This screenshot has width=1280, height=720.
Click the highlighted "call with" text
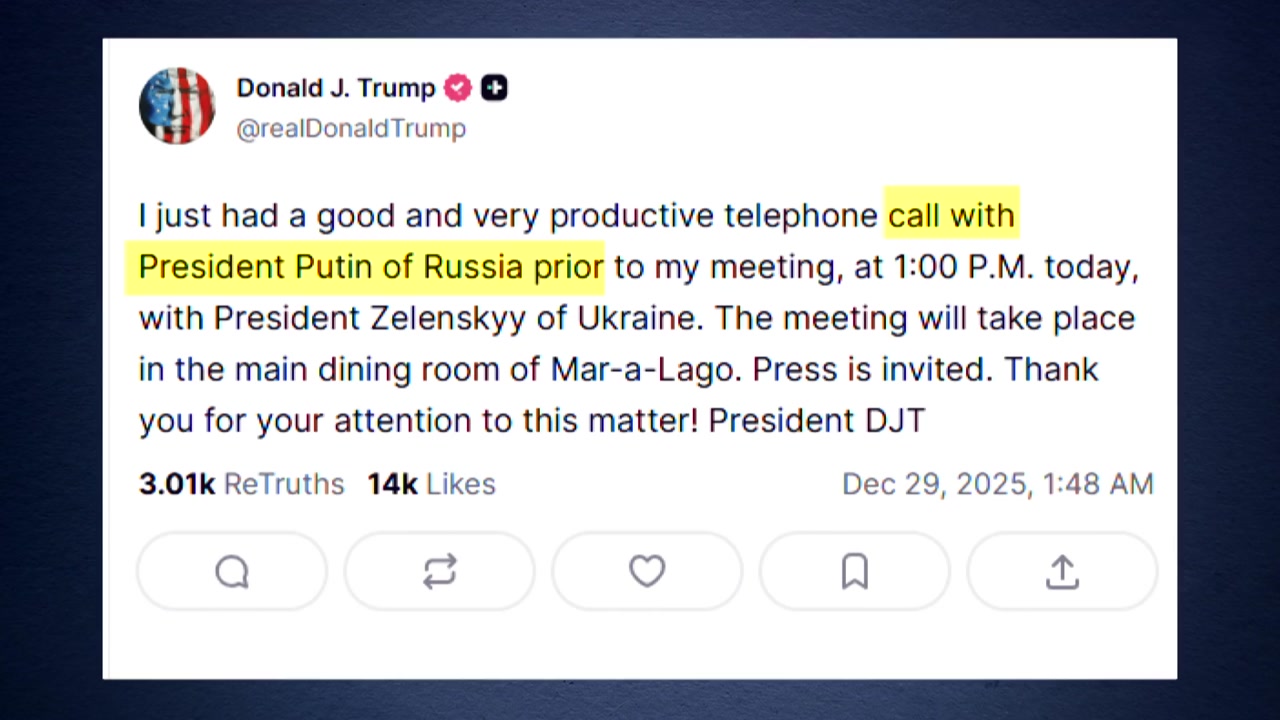coord(951,215)
